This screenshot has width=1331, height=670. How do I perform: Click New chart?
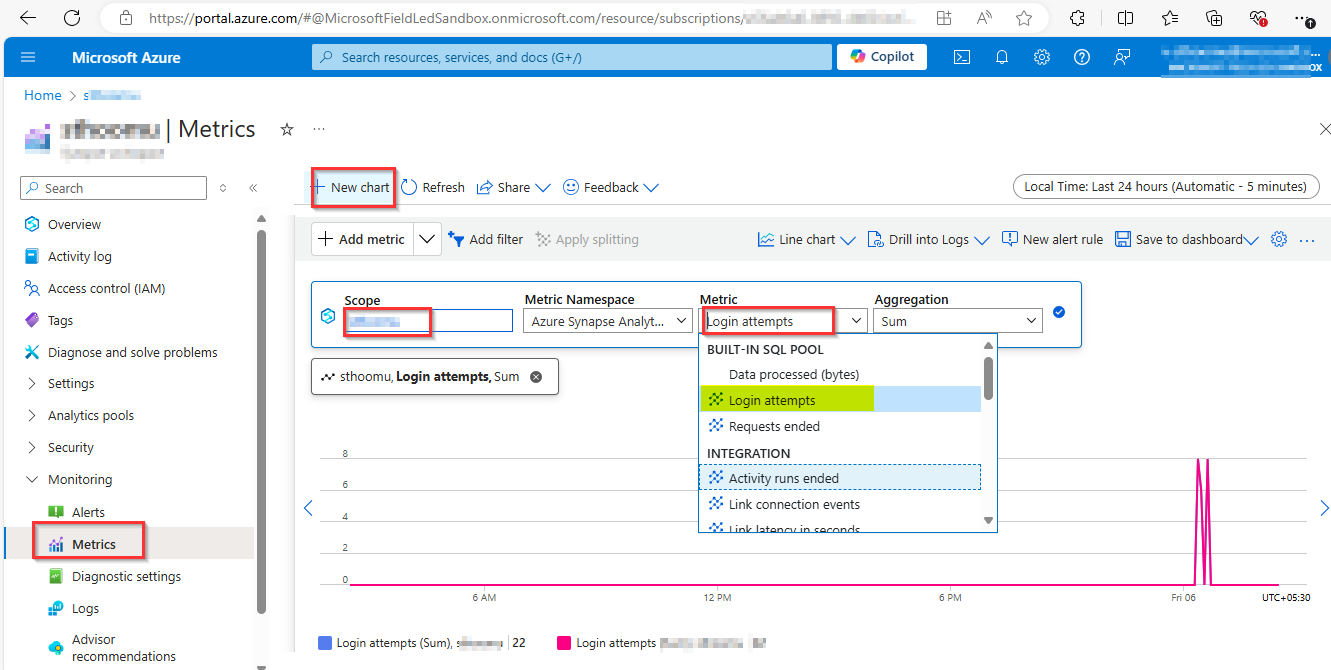[x=351, y=187]
